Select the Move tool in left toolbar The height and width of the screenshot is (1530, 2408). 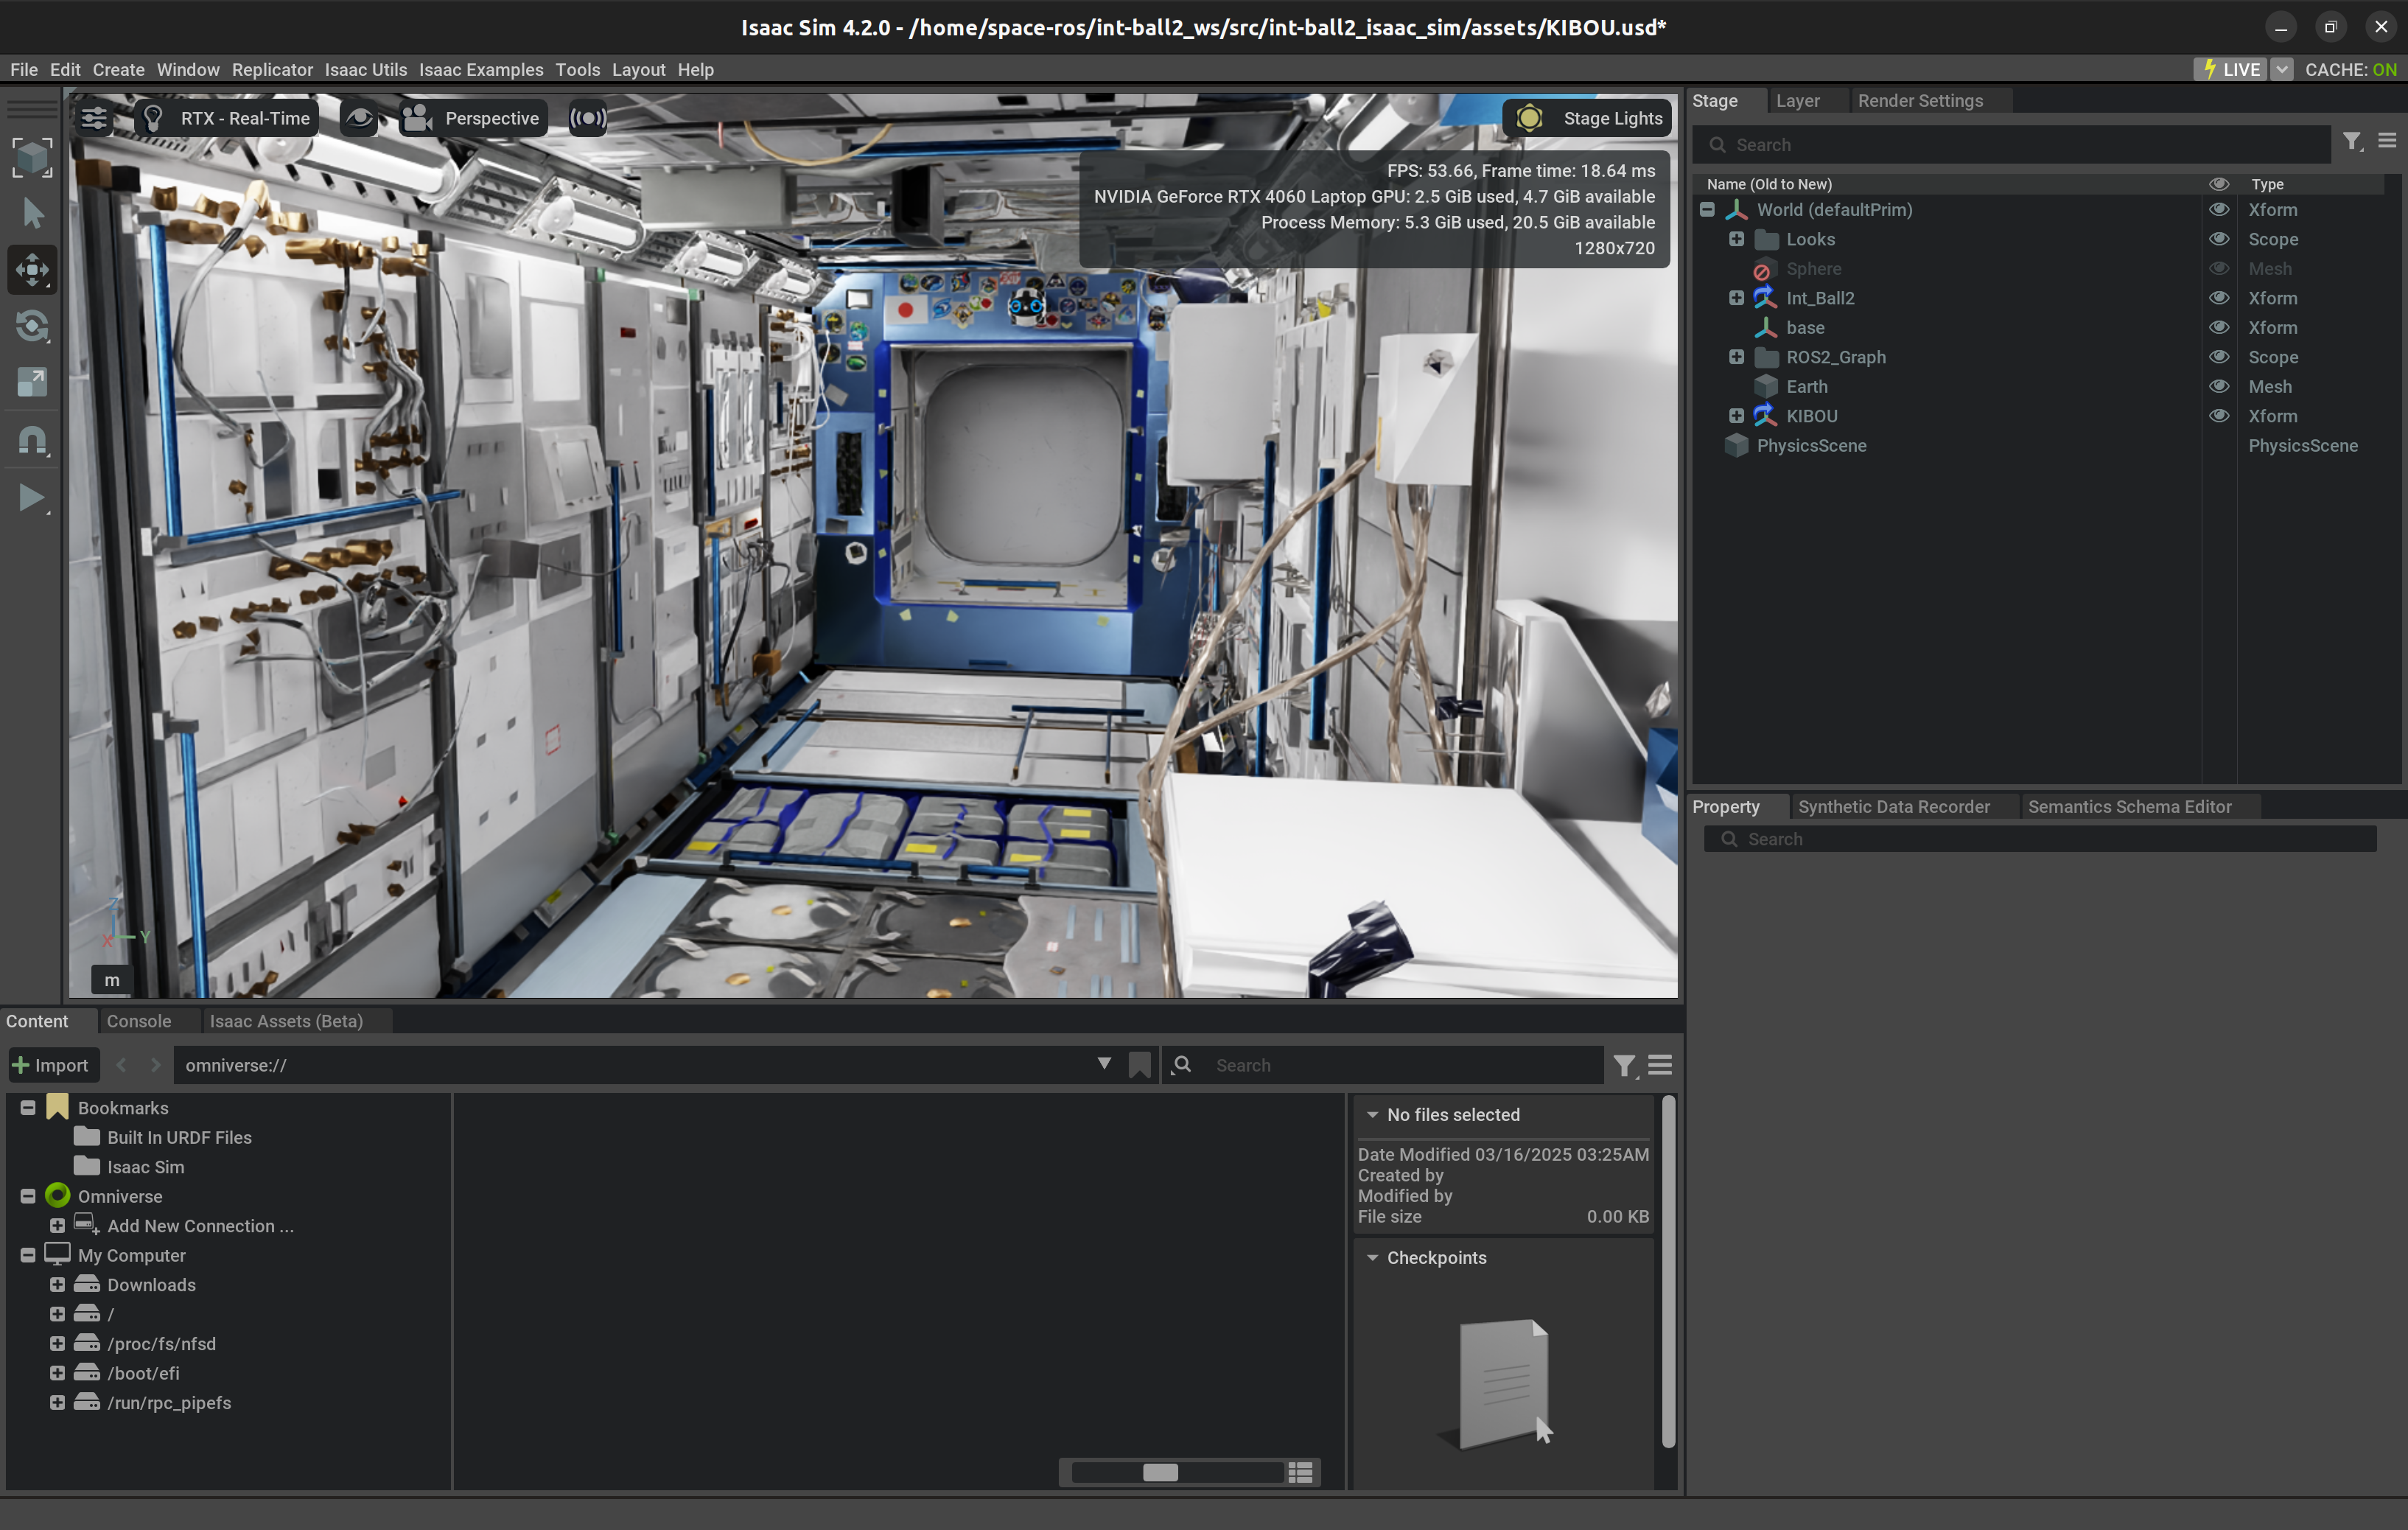click(32, 270)
